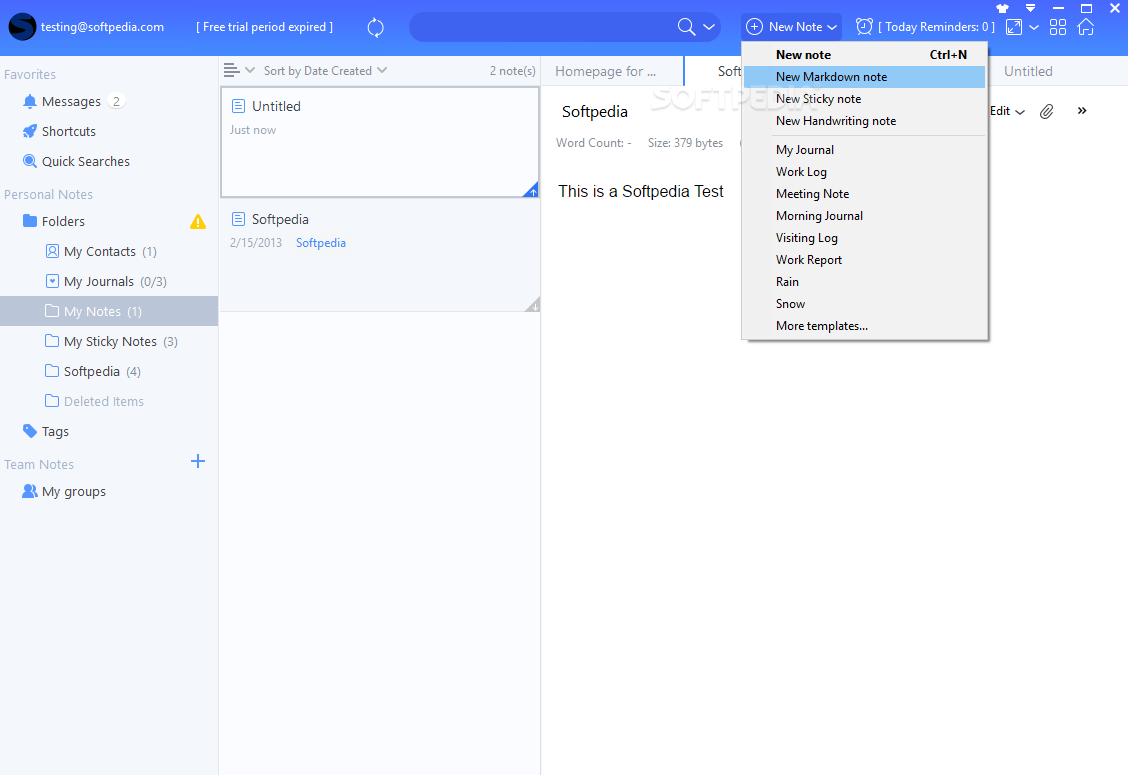Viewport: 1128px width, 775px height.
Task: Click the Shortcuts rocket icon
Action: tap(29, 131)
